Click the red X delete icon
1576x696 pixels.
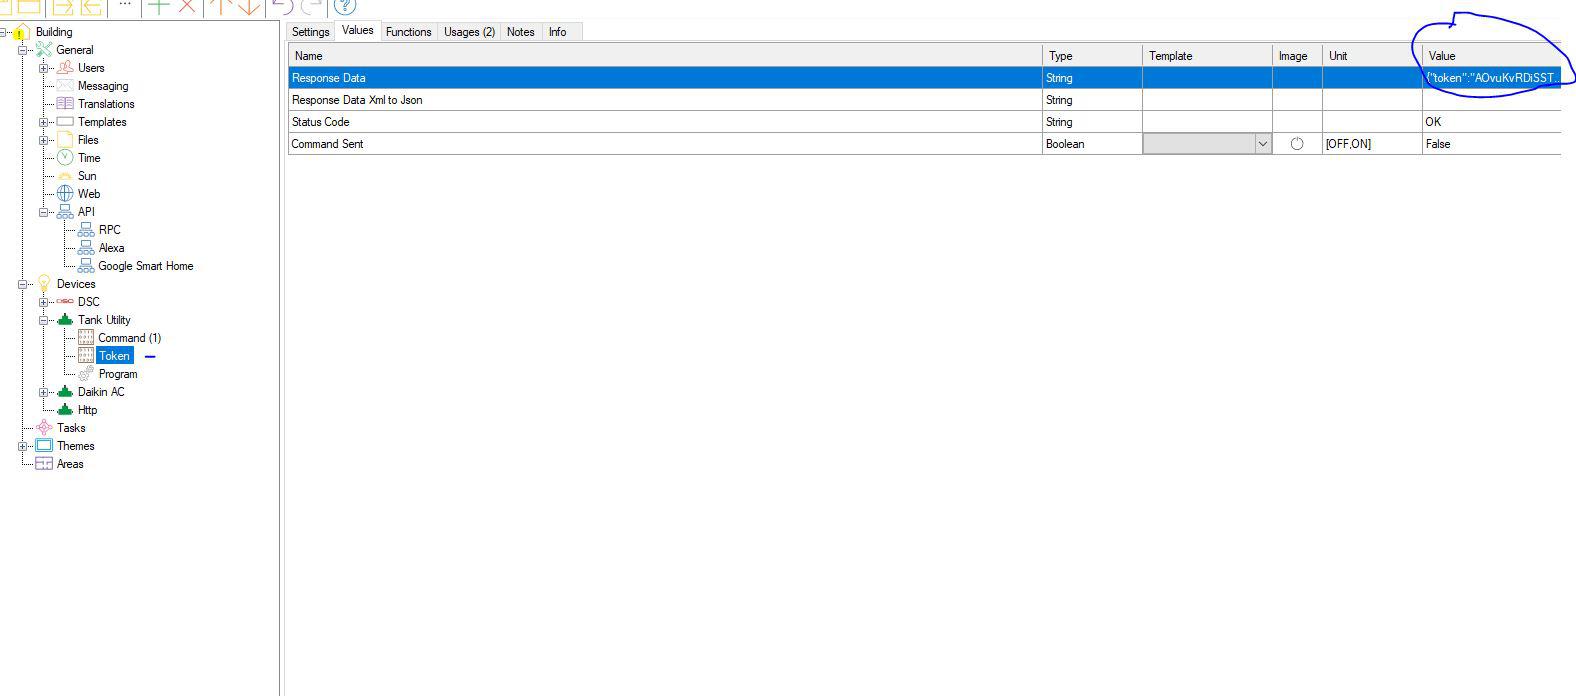point(187,5)
